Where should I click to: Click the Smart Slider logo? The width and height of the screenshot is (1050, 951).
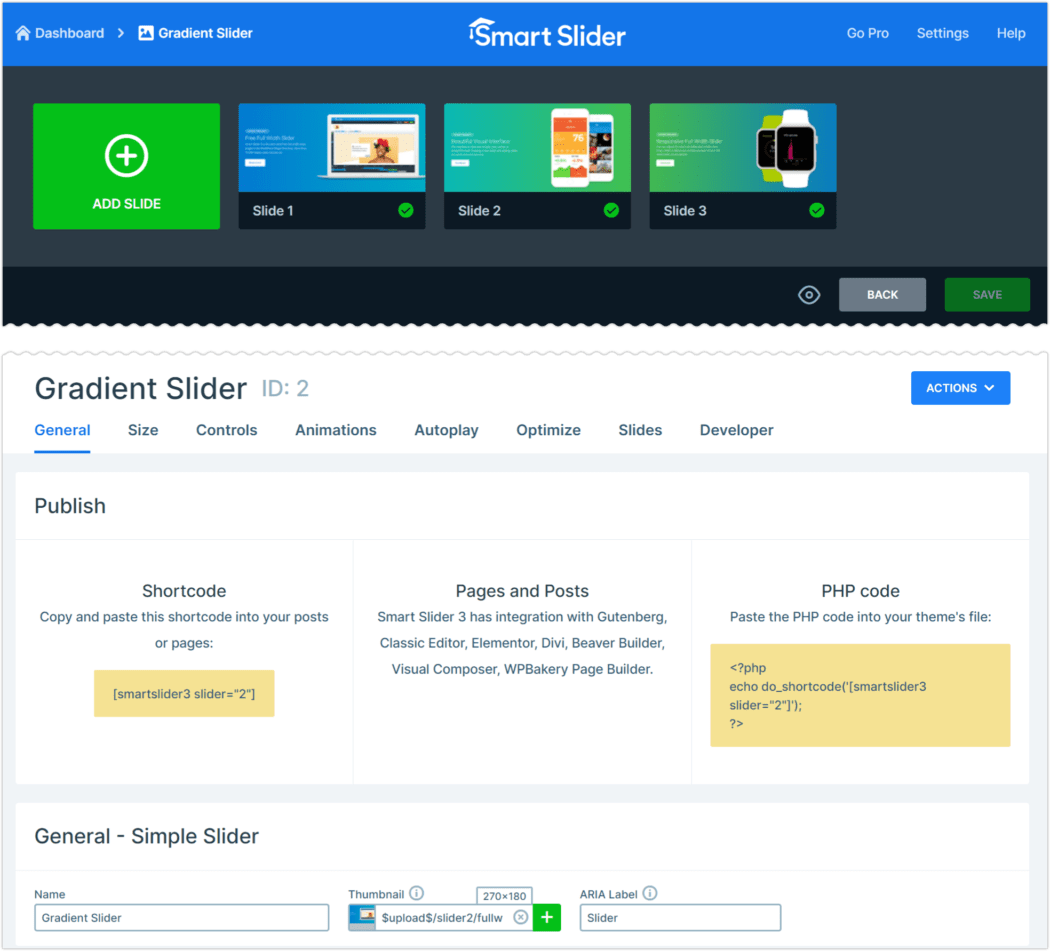(x=546, y=33)
